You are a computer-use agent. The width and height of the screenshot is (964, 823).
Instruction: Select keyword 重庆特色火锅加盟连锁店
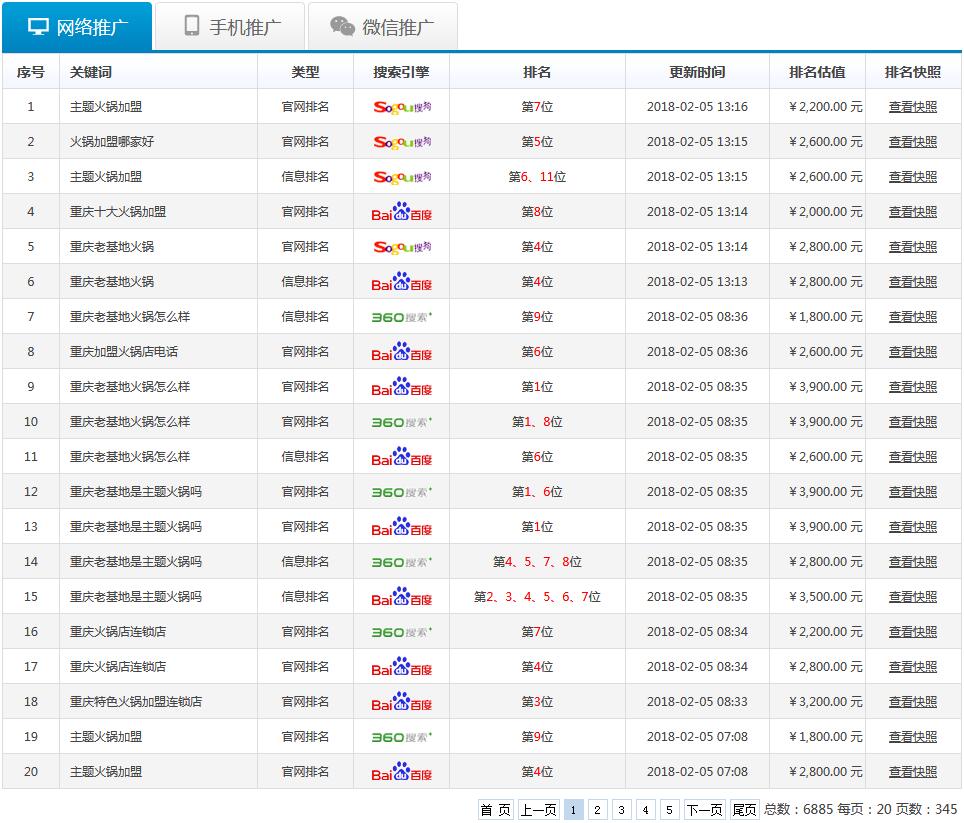click(136, 702)
